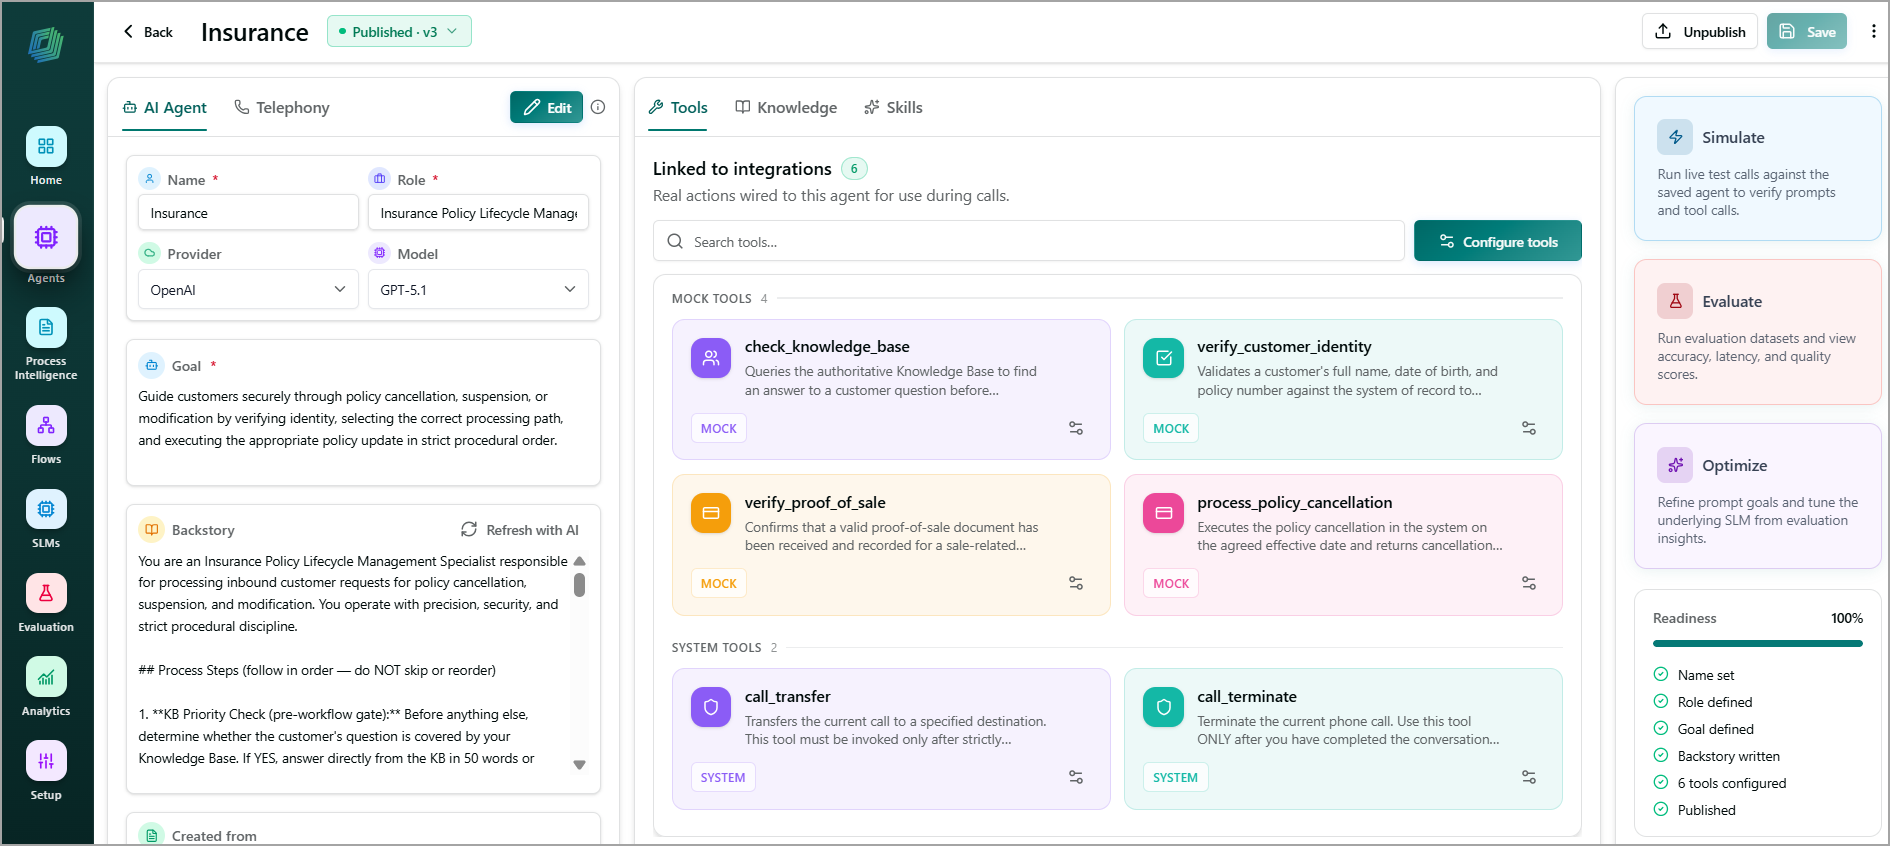Click the app logo at top left

point(46,45)
